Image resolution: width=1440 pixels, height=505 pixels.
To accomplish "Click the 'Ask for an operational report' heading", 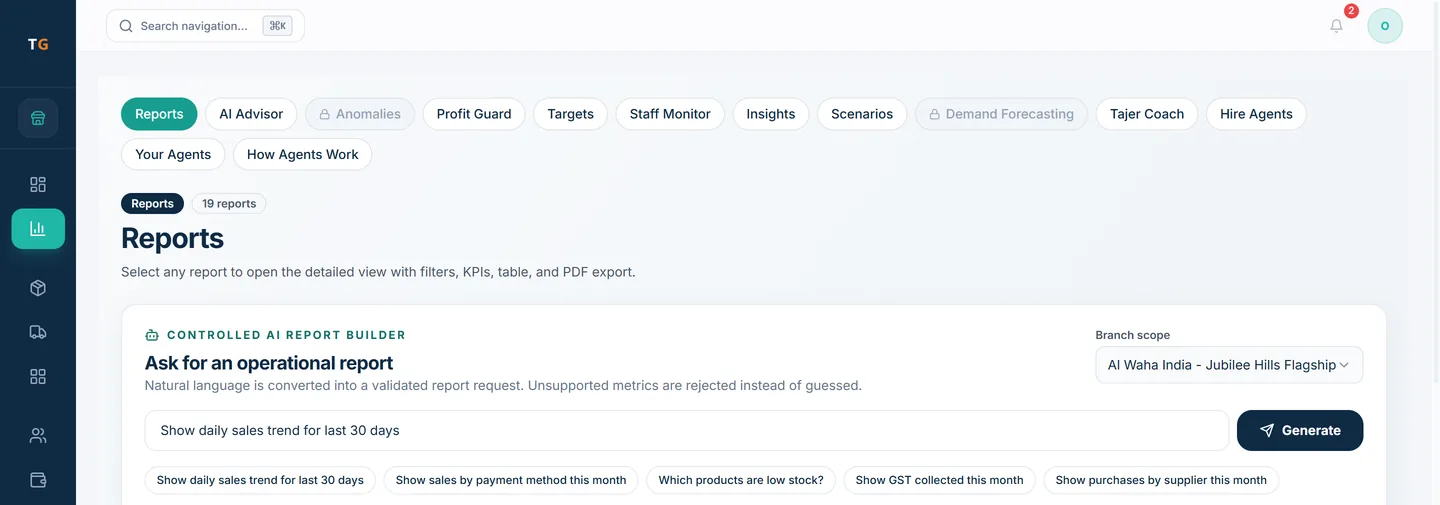I will click(269, 363).
